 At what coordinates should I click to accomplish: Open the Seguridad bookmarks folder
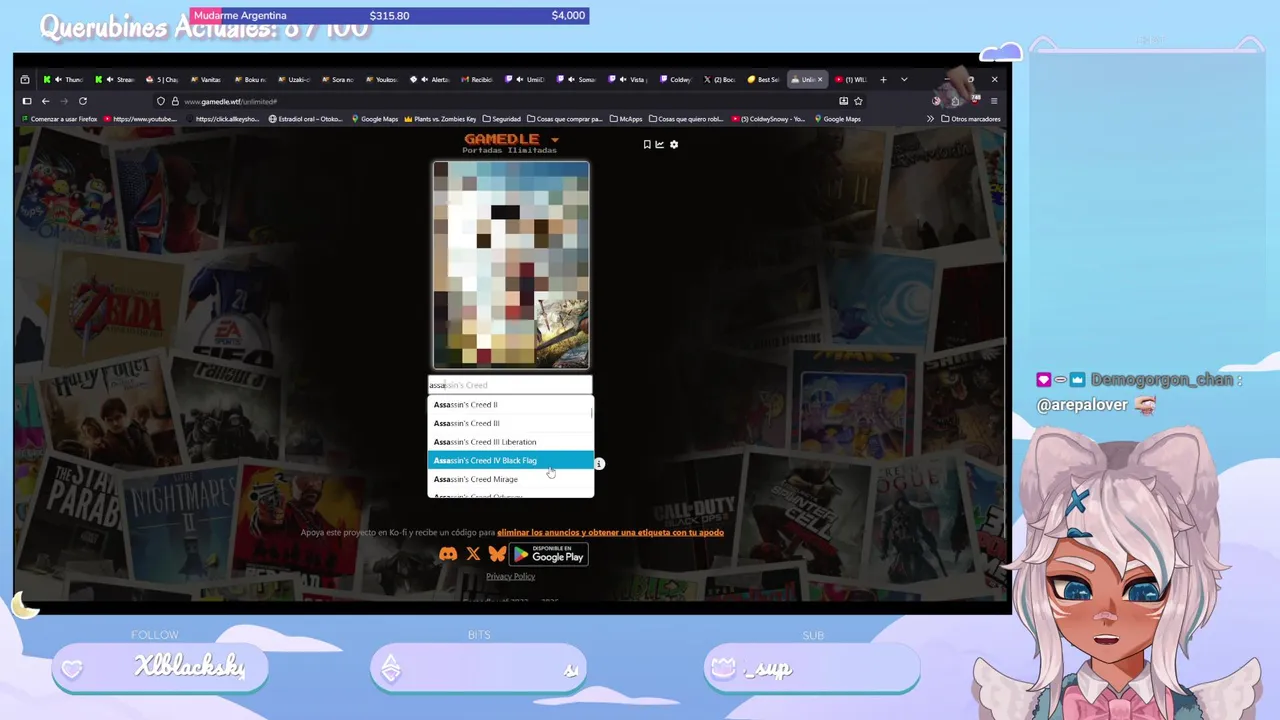point(501,119)
